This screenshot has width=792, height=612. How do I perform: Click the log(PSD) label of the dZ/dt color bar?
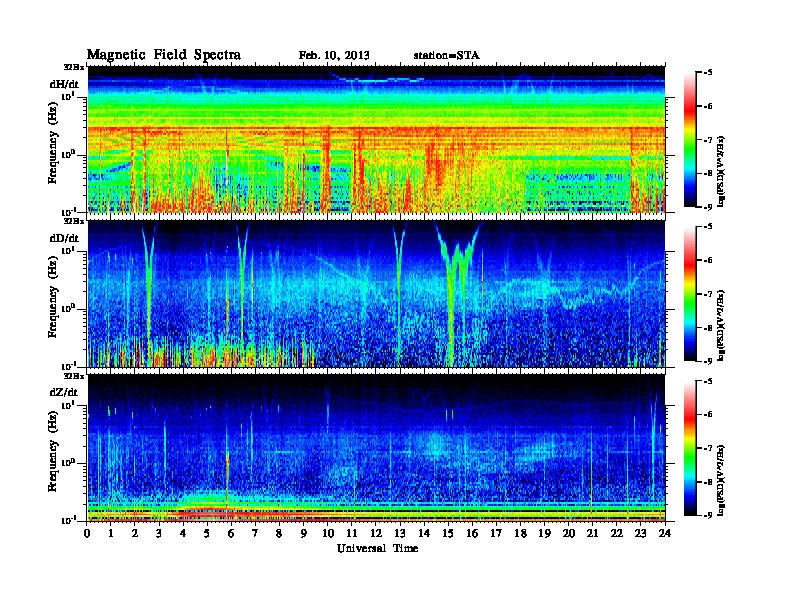coord(721,479)
